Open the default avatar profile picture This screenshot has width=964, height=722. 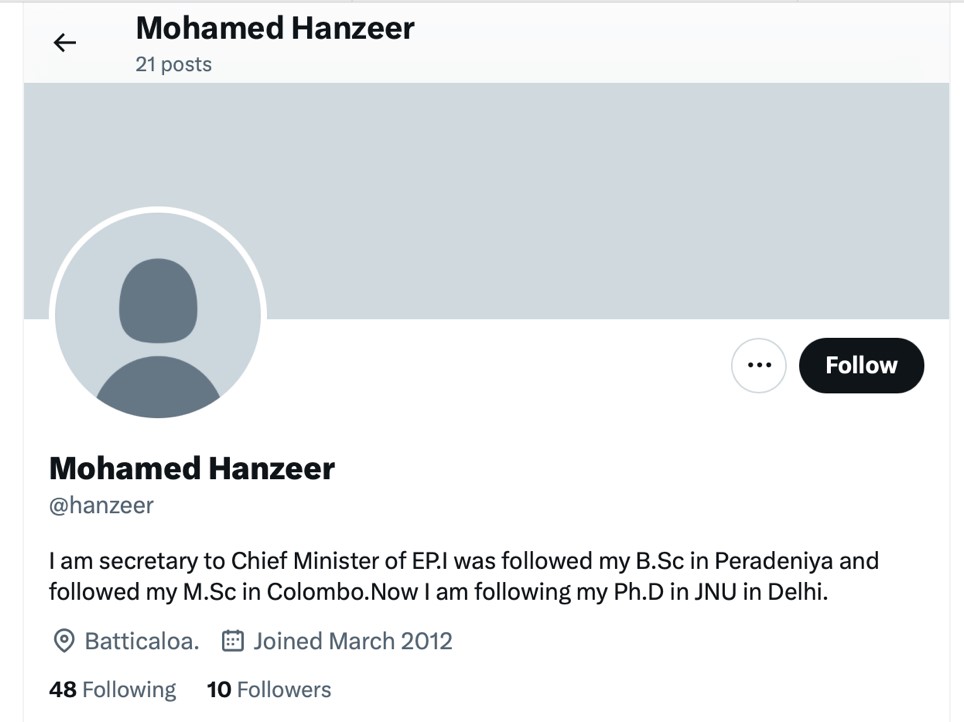(158, 316)
